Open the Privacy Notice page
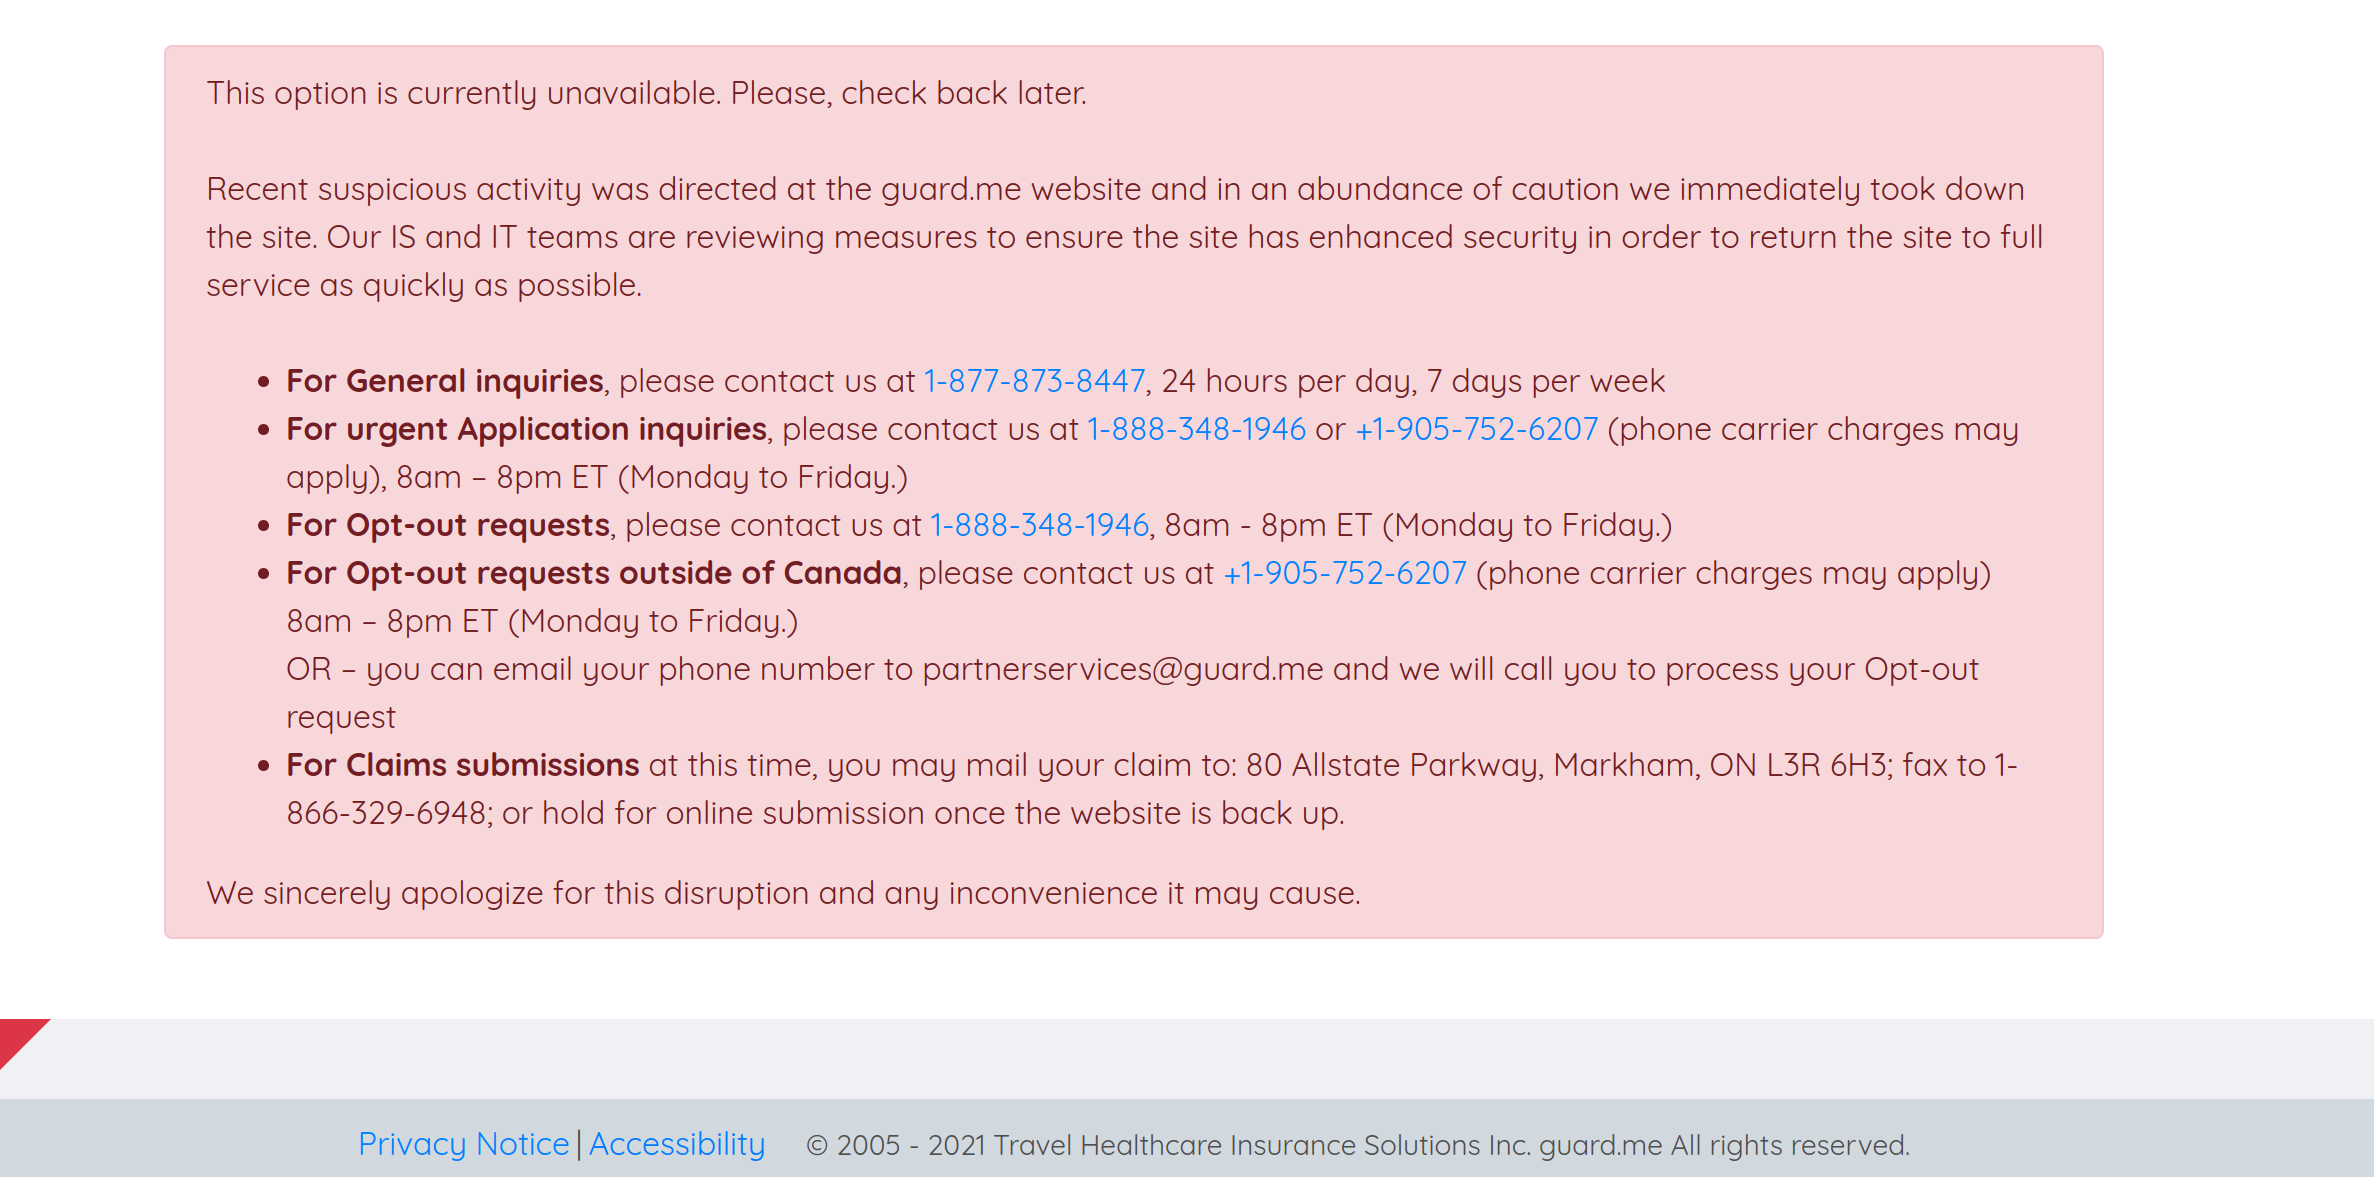This screenshot has height=1177, width=2374. (464, 1143)
